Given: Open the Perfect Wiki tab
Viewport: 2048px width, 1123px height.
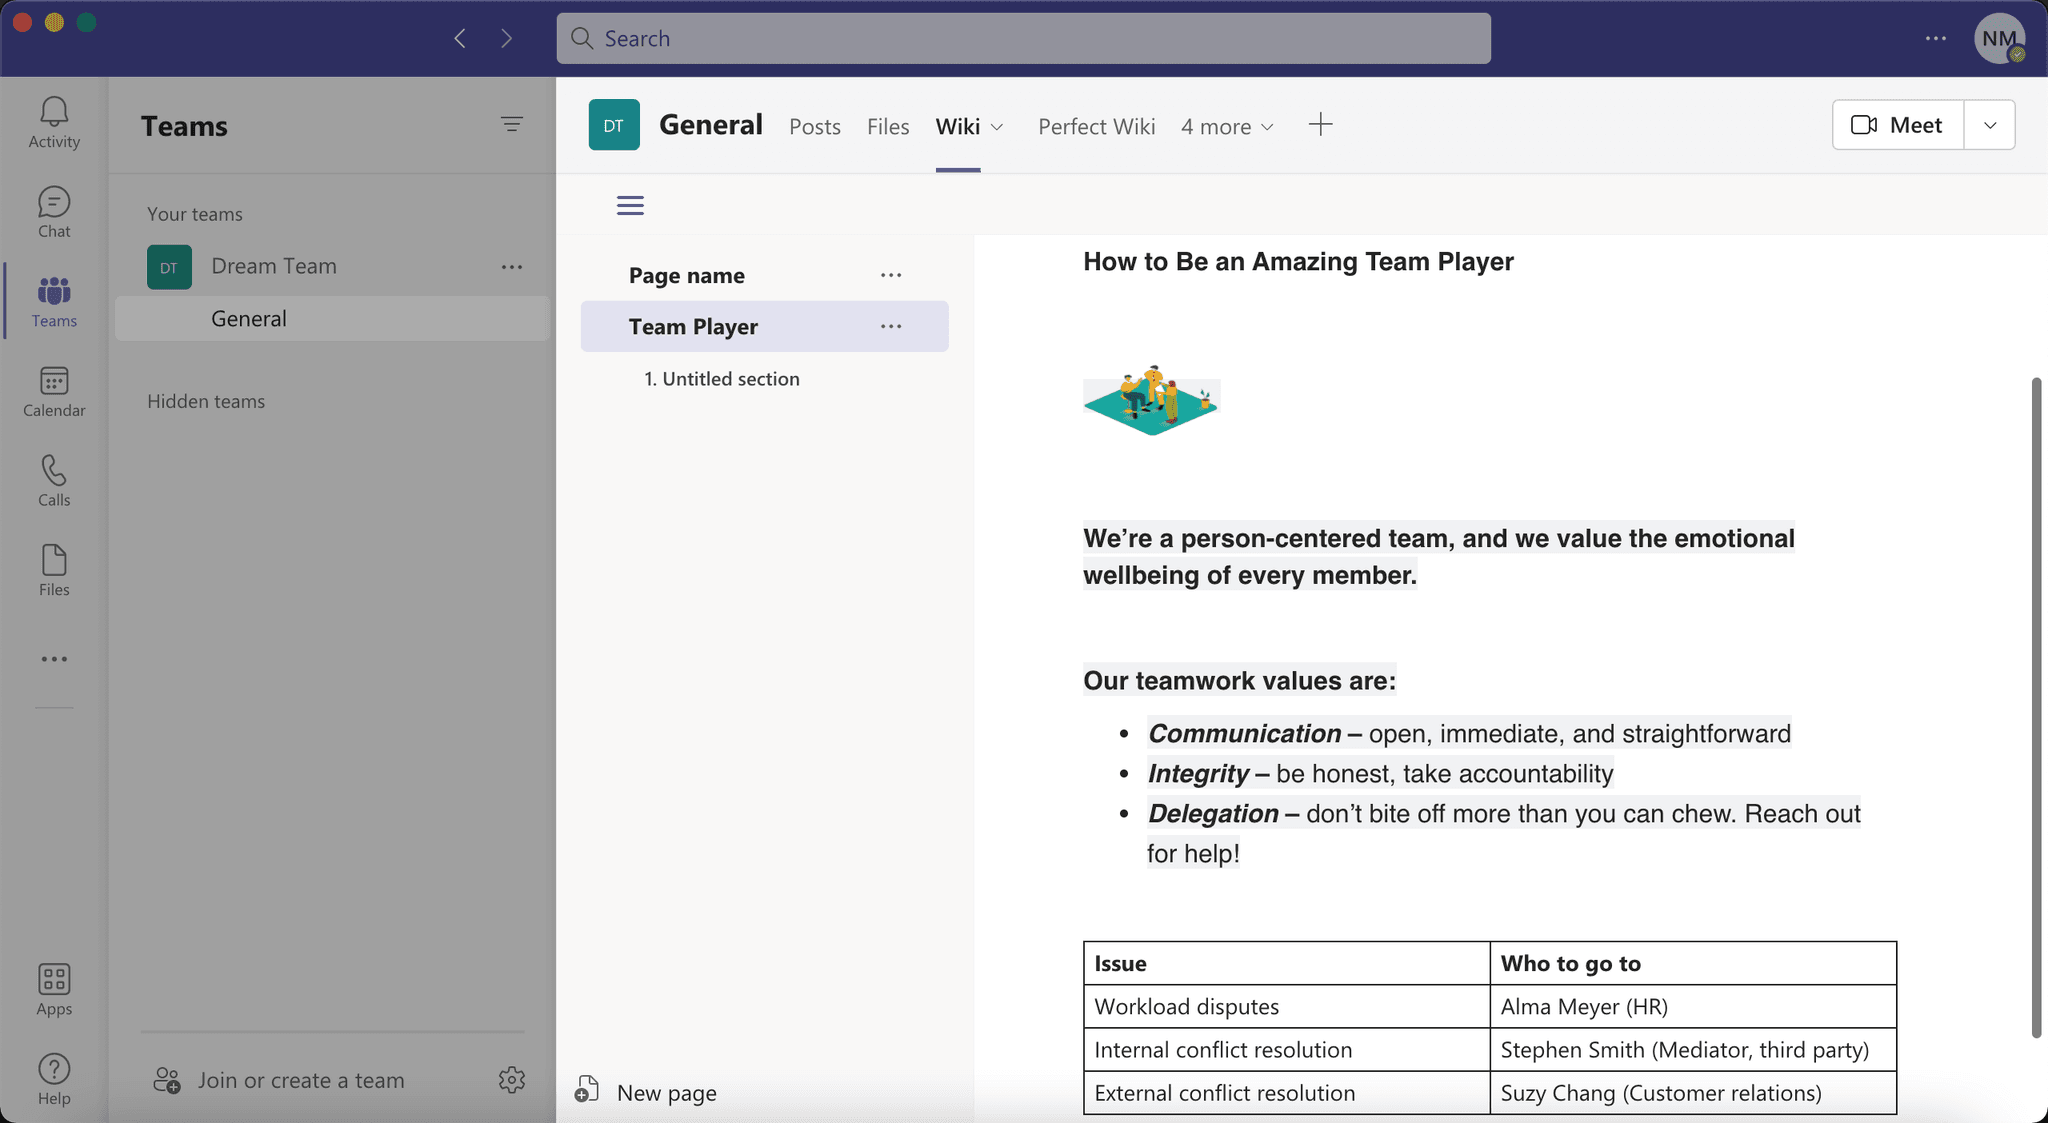Looking at the screenshot, I should pos(1095,126).
